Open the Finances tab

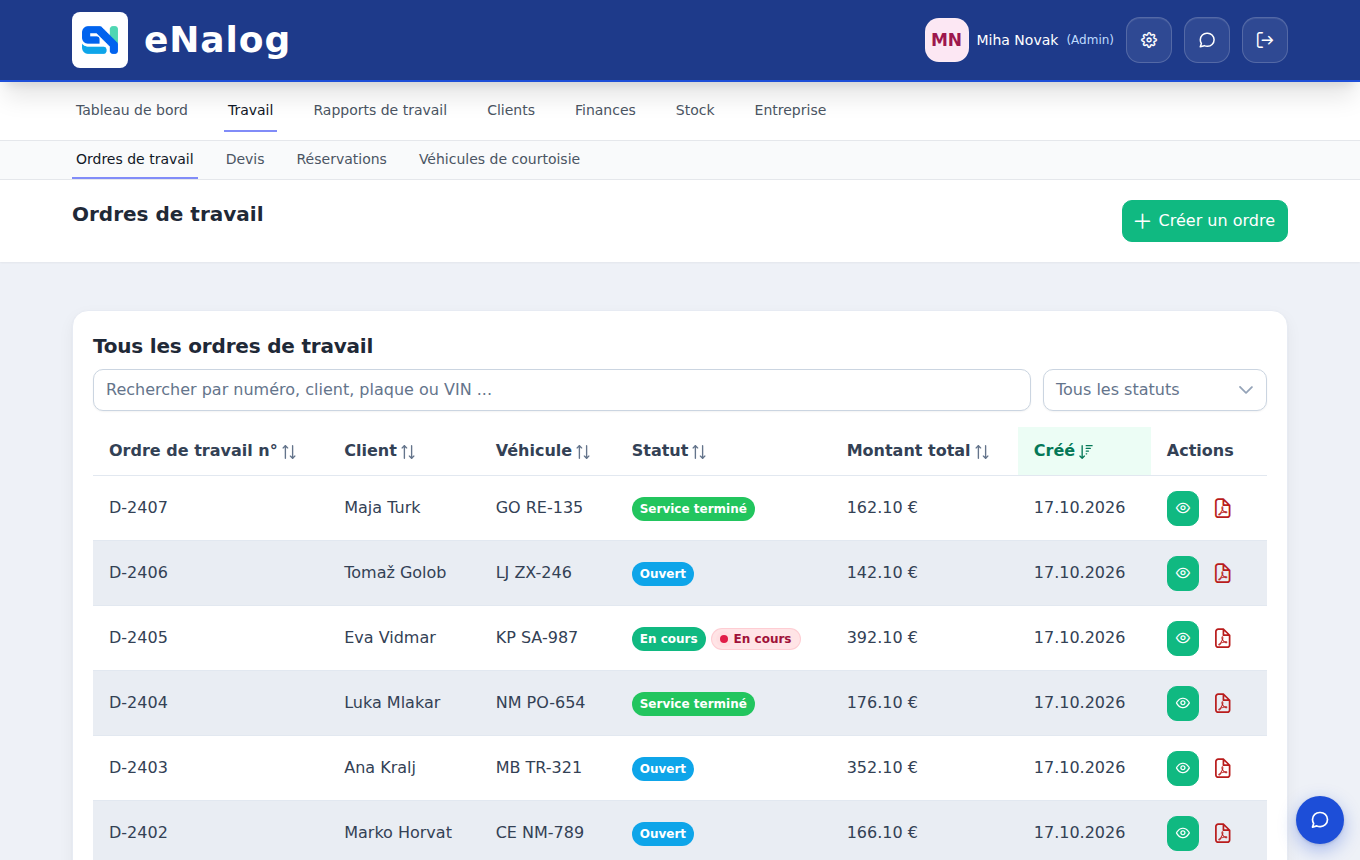(x=605, y=110)
